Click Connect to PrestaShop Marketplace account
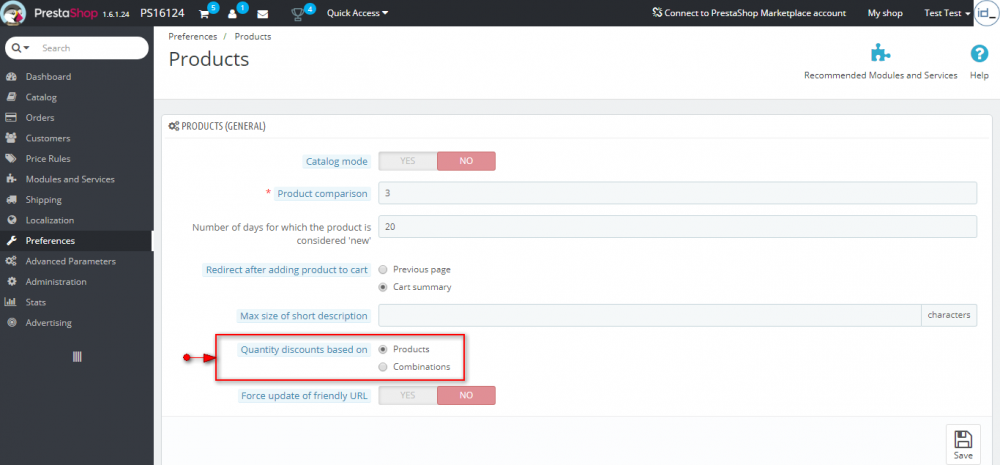1000x465 pixels. tap(749, 13)
